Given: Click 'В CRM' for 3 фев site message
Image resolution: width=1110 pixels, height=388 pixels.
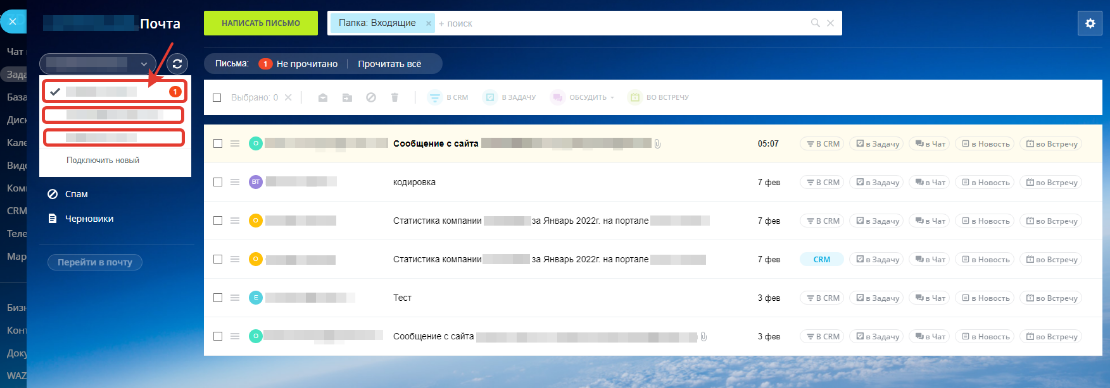Looking at the screenshot, I should 822,336.
